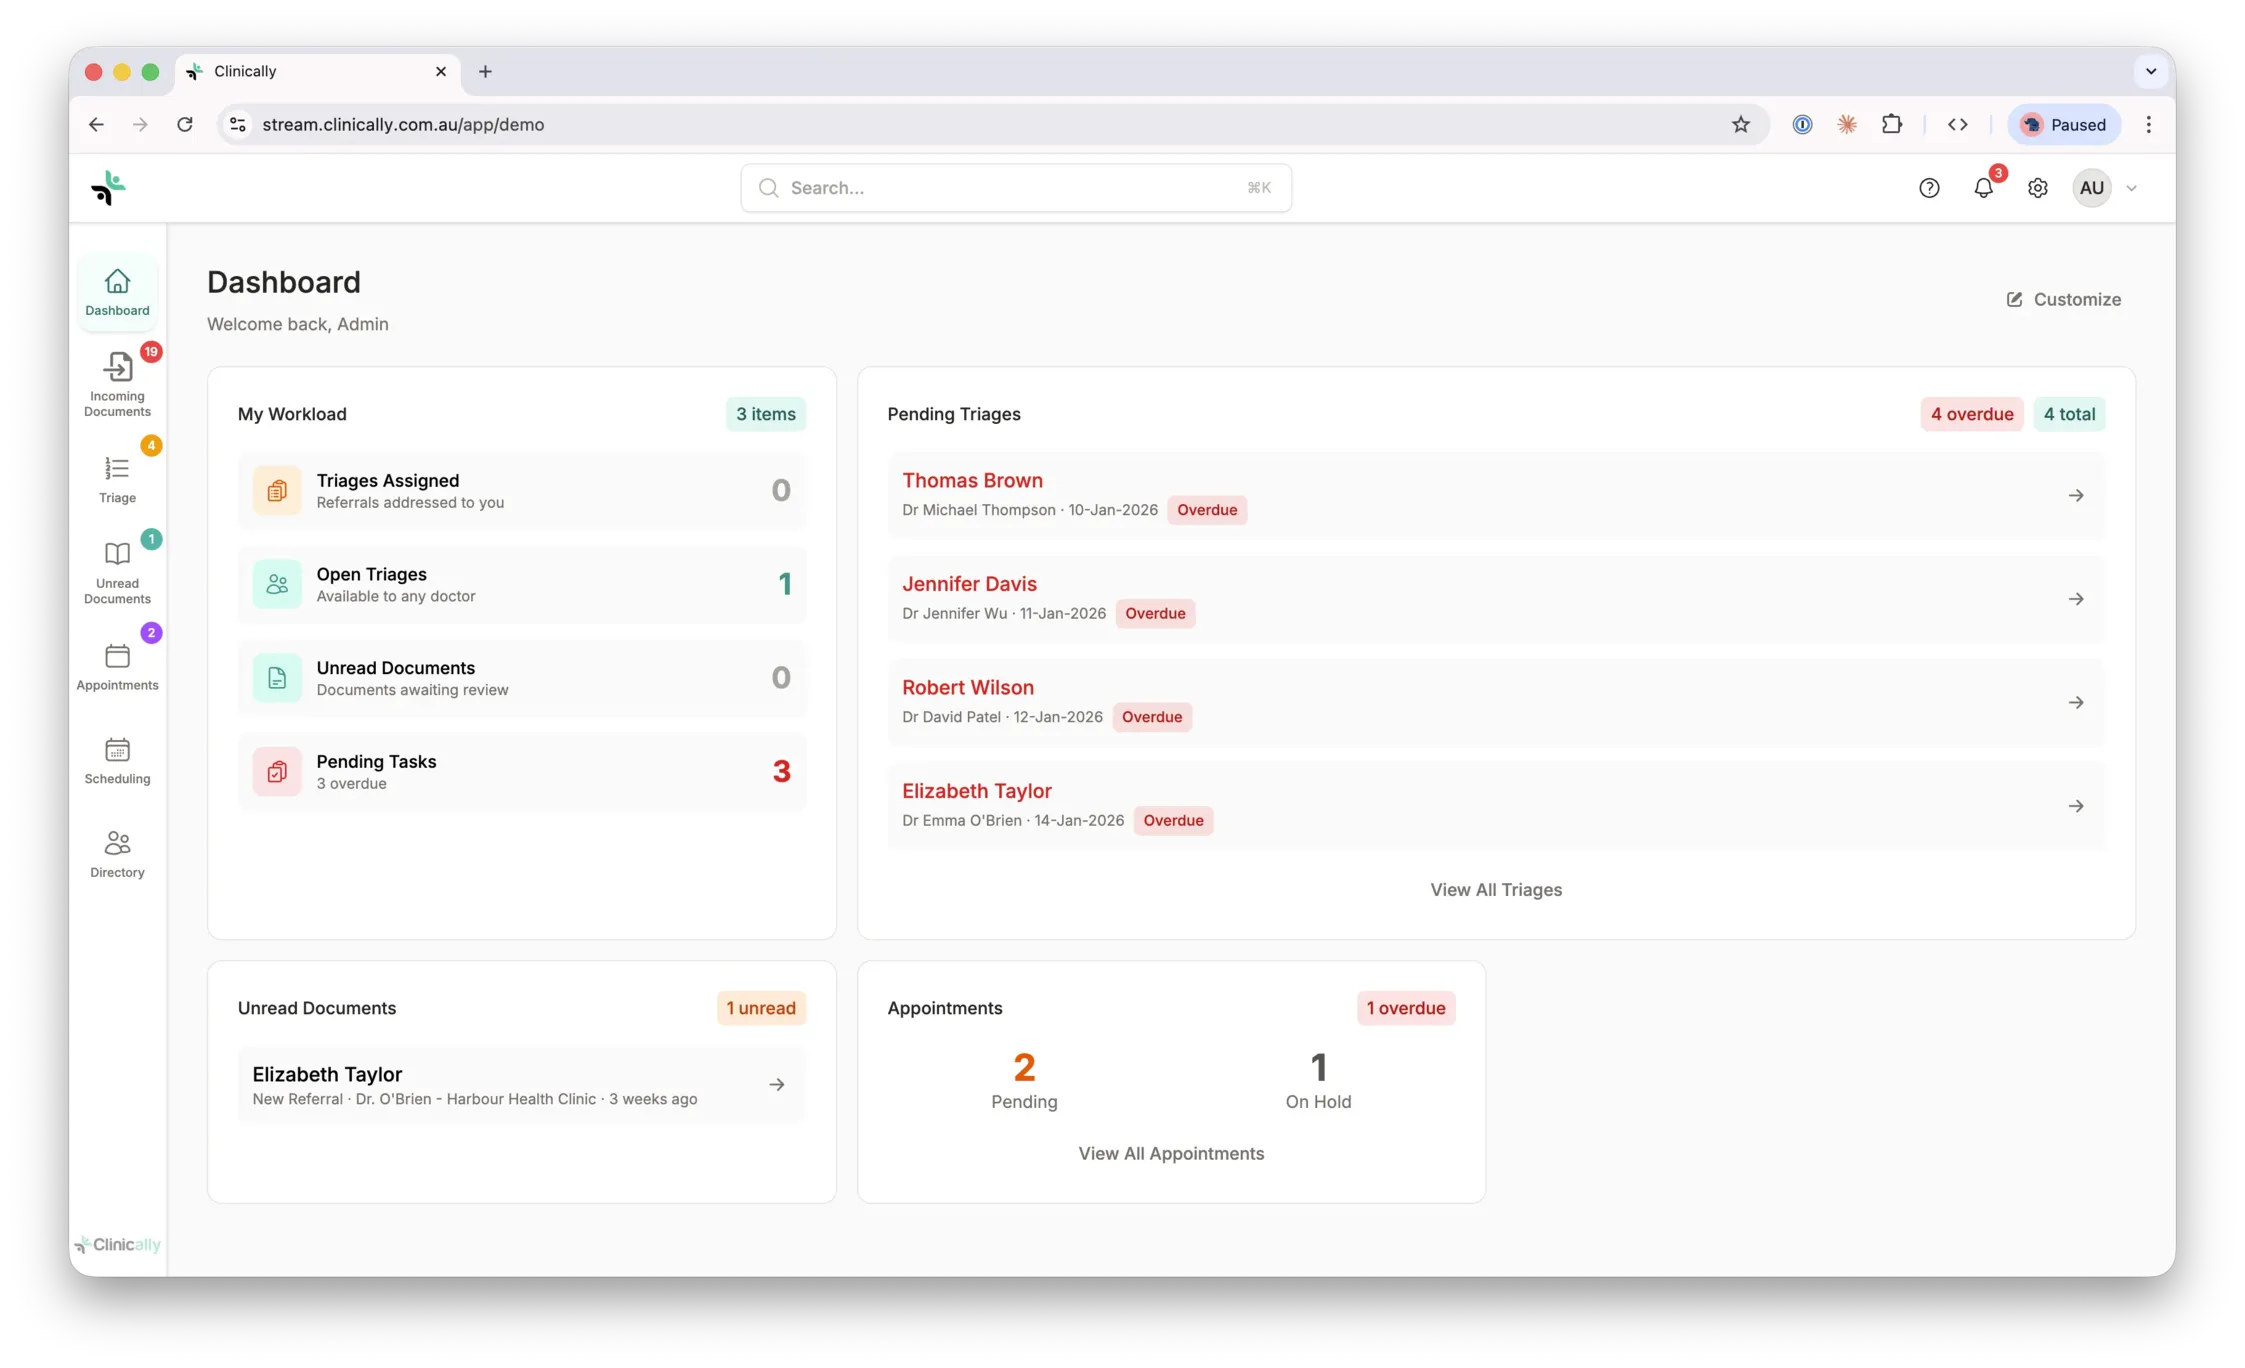Click the Customize button

pos(2064,299)
